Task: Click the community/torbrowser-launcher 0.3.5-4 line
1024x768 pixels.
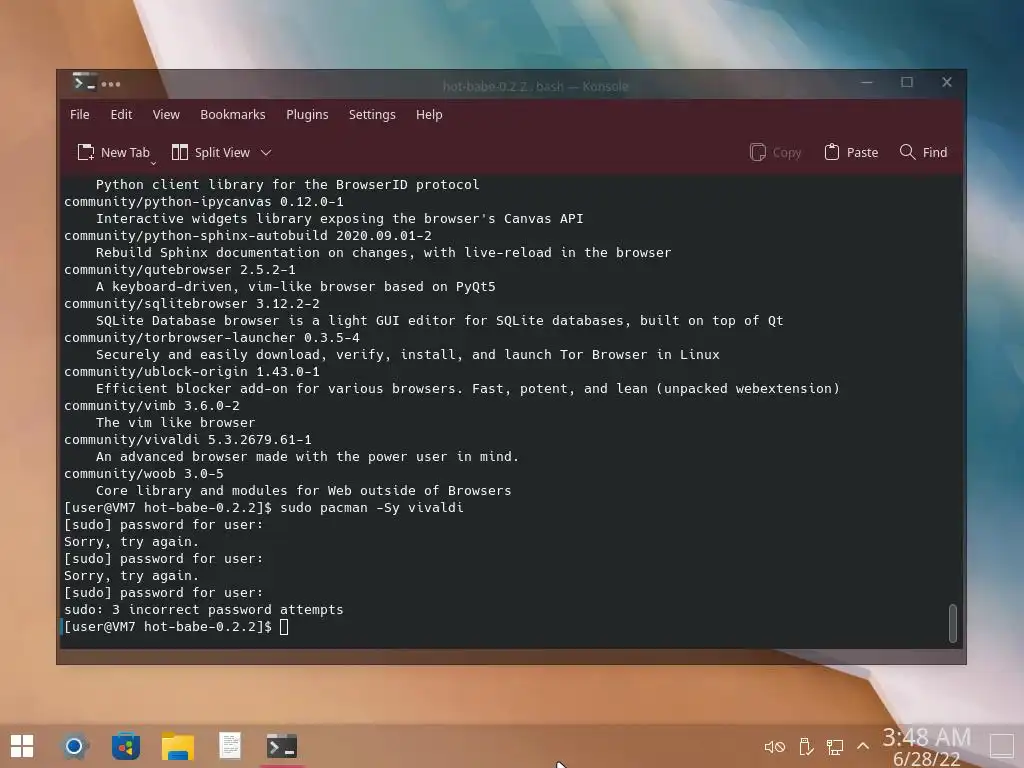Action: pyautogui.click(x=212, y=338)
